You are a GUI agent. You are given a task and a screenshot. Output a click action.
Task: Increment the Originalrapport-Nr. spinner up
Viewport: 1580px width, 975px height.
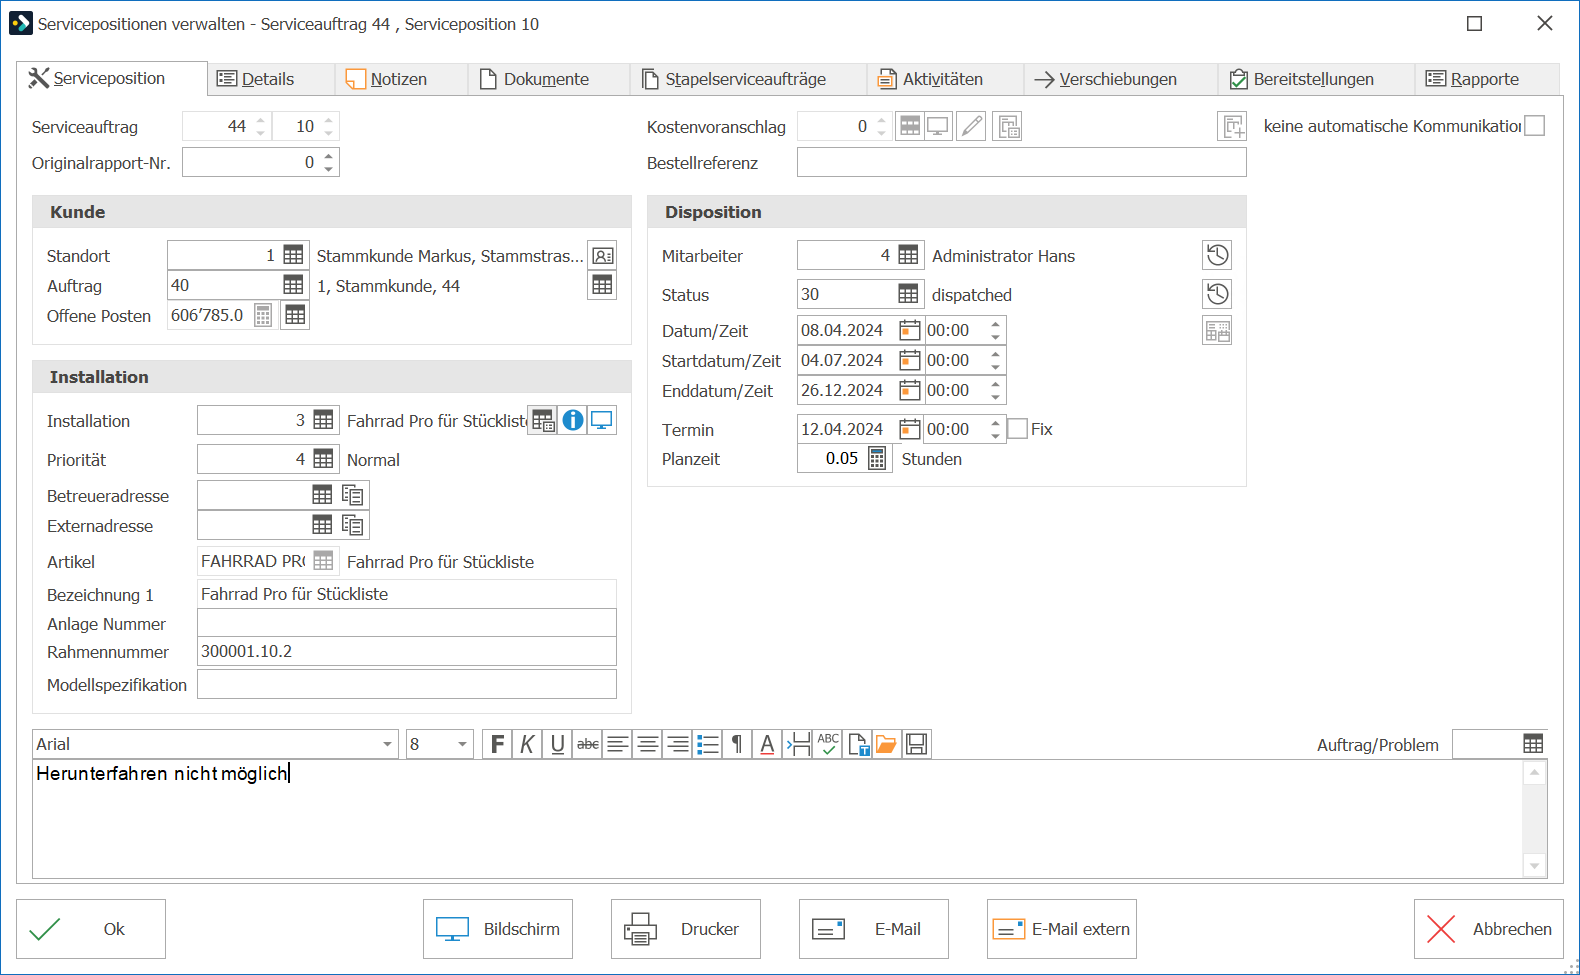click(329, 156)
